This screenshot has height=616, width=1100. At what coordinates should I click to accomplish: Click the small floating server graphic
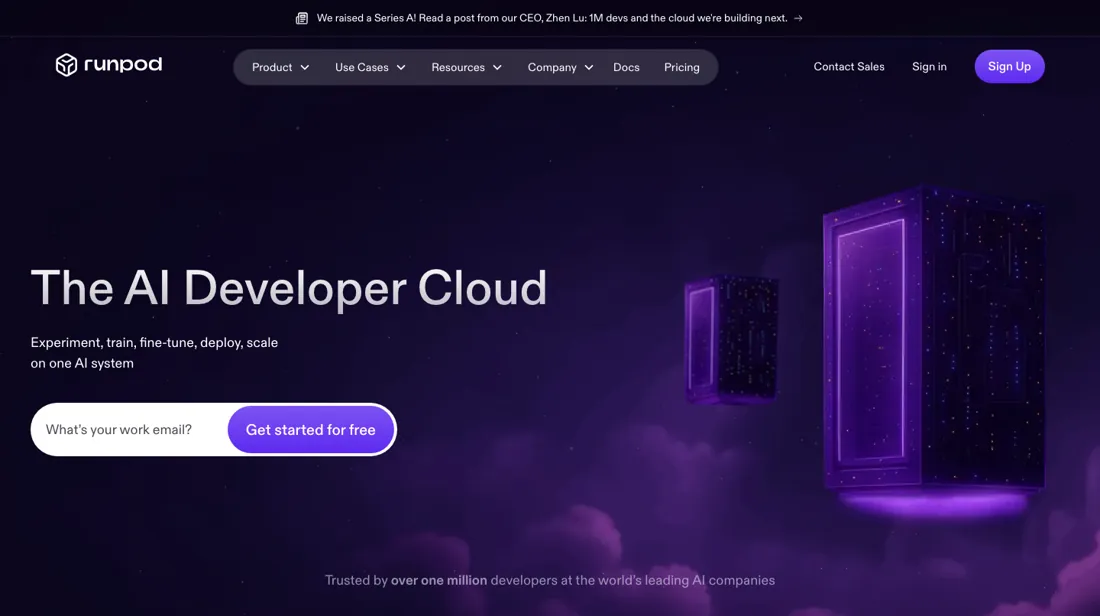(x=732, y=340)
